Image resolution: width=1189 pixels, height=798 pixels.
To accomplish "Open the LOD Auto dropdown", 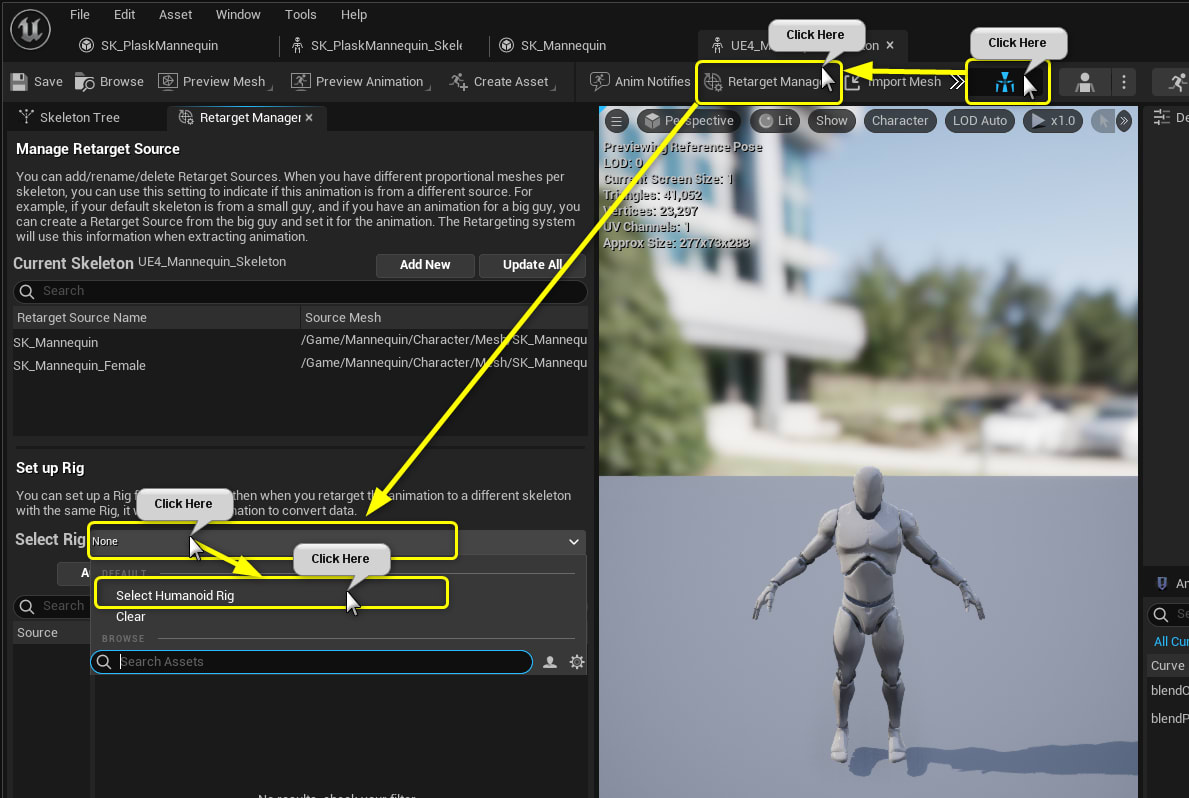I will click(x=979, y=121).
